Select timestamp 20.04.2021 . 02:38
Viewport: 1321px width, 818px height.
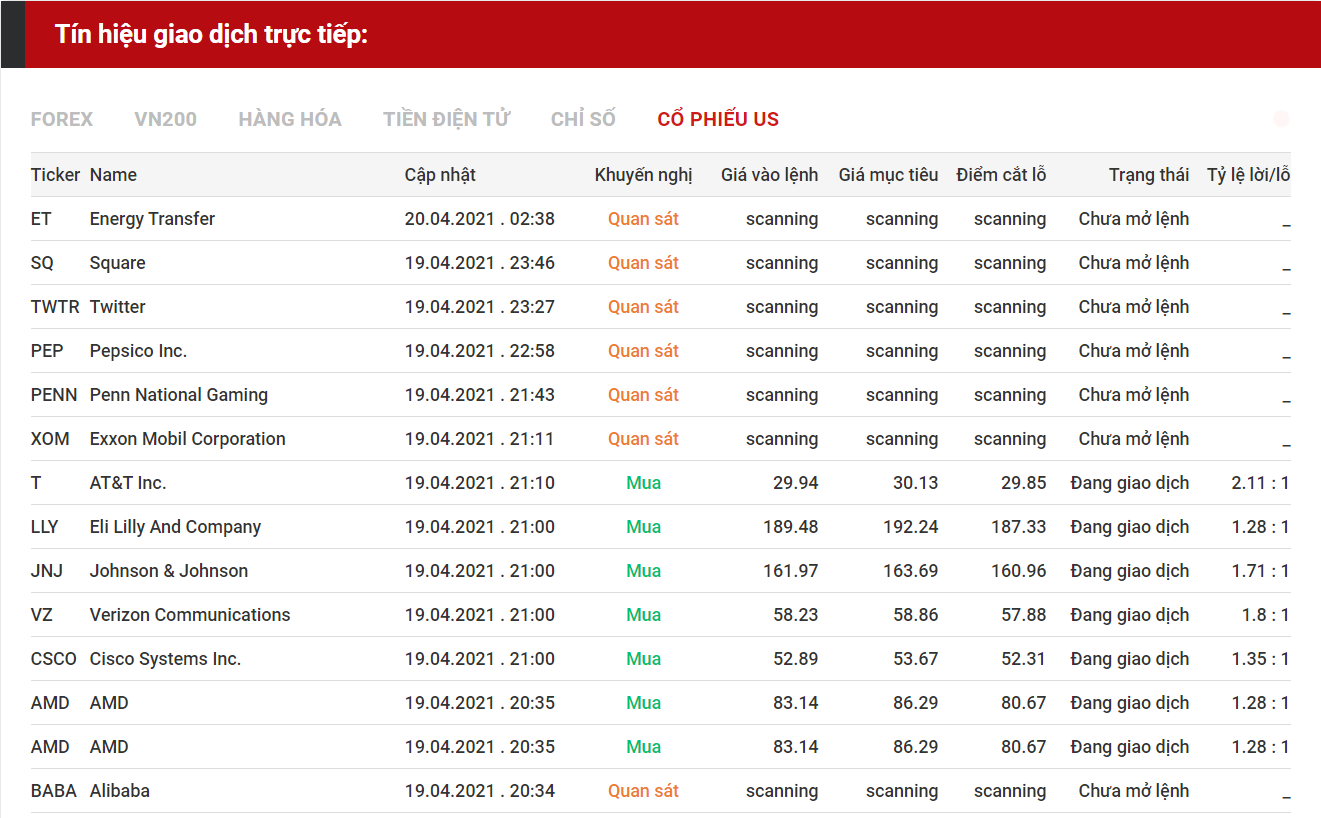480,219
